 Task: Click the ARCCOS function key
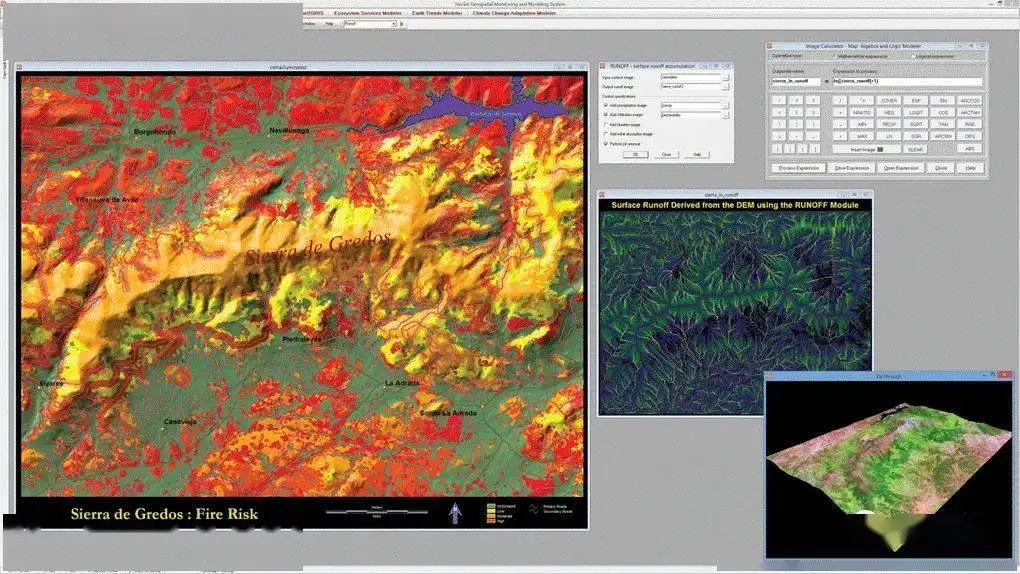pyautogui.click(x=970, y=101)
